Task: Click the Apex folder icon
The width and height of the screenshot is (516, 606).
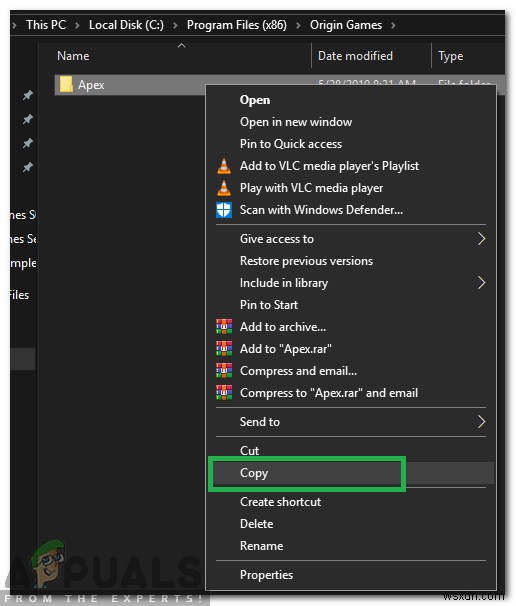Action: point(66,85)
